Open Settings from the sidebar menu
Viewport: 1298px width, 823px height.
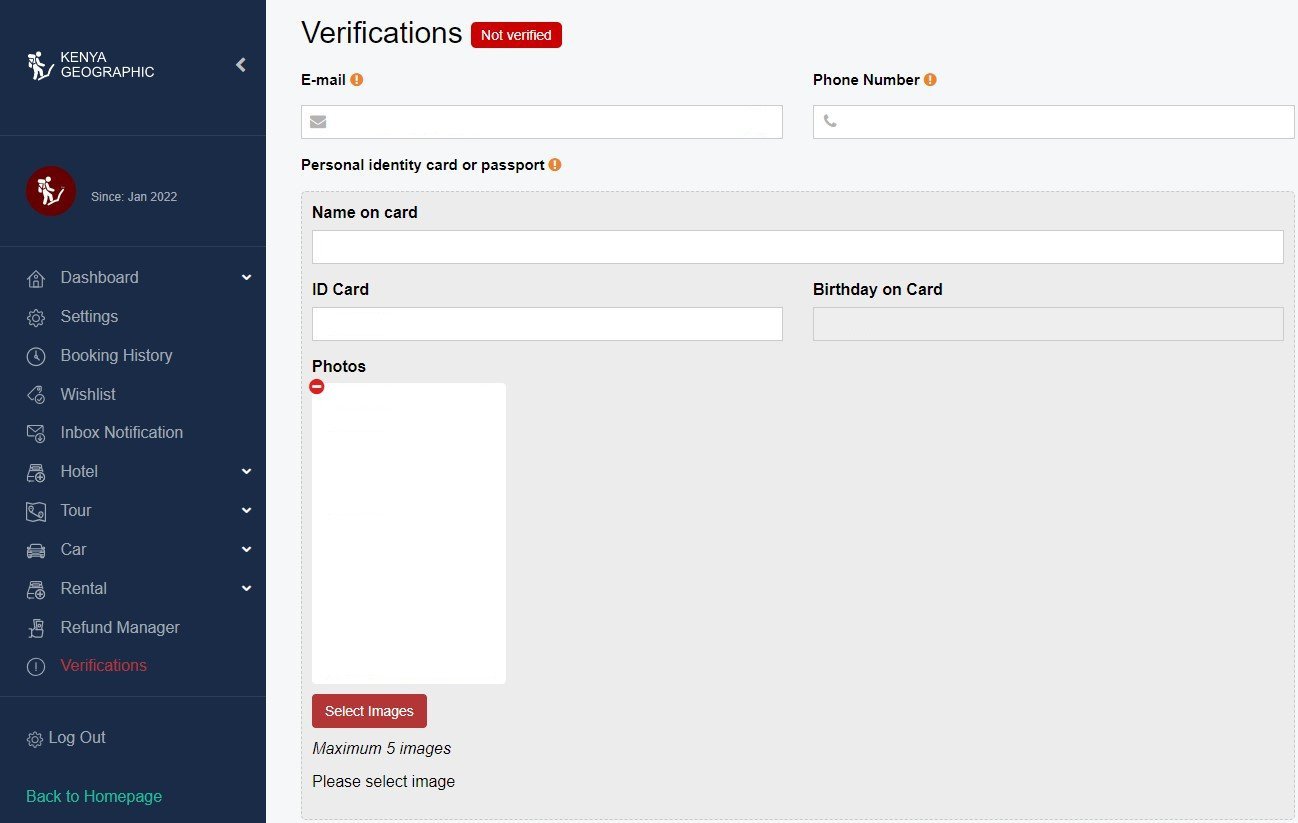click(89, 317)
